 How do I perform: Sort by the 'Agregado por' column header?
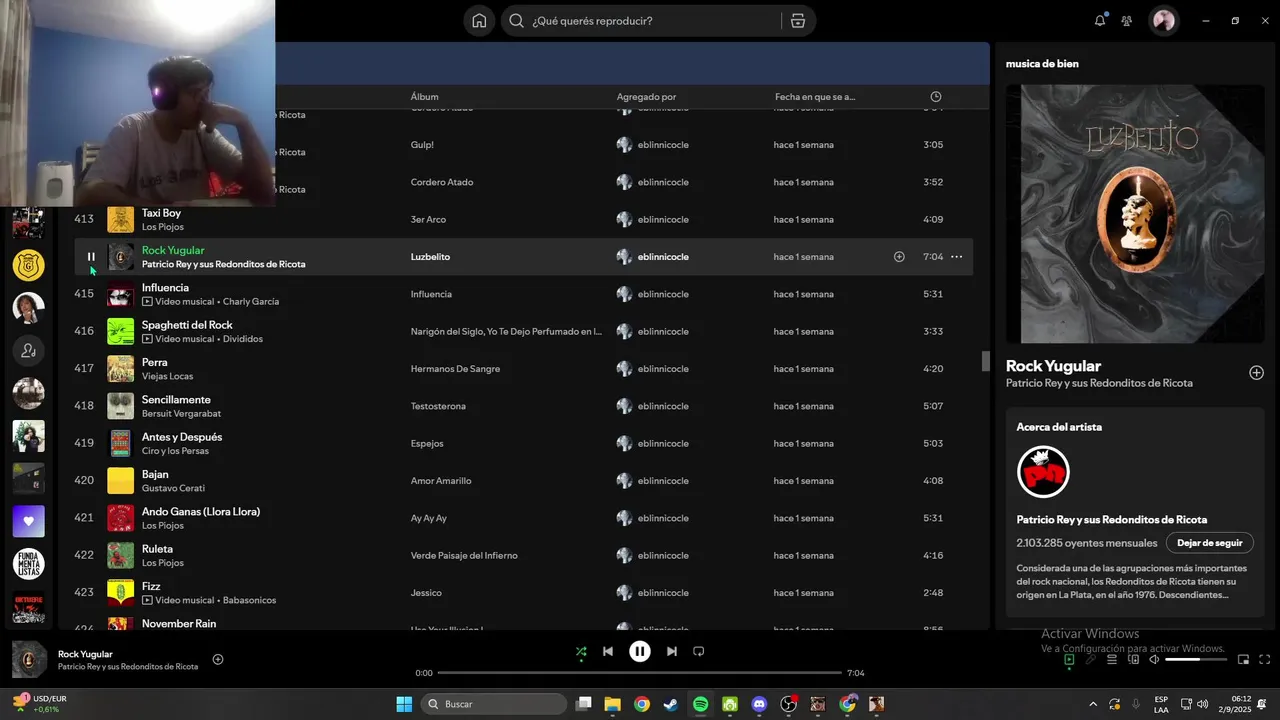[x=646, y=97]
